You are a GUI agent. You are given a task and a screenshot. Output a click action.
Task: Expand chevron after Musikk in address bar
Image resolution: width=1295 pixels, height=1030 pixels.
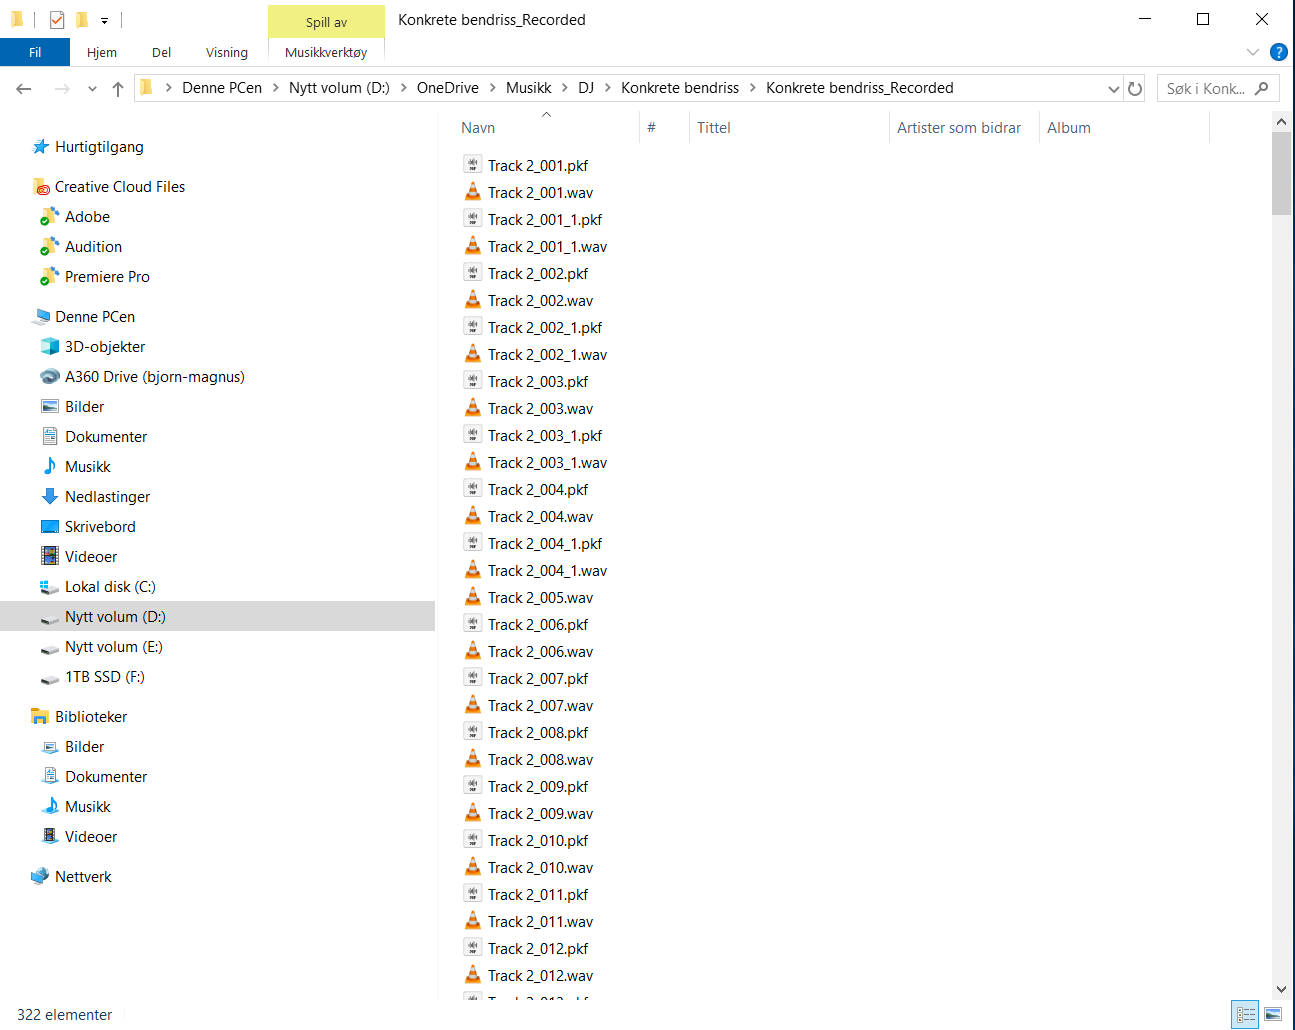tap(564, 88)
